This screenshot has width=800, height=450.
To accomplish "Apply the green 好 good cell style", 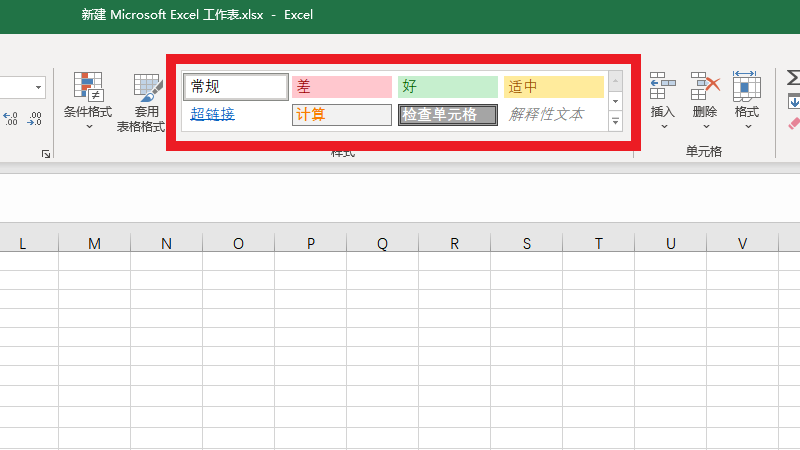I will pos(447,87).
